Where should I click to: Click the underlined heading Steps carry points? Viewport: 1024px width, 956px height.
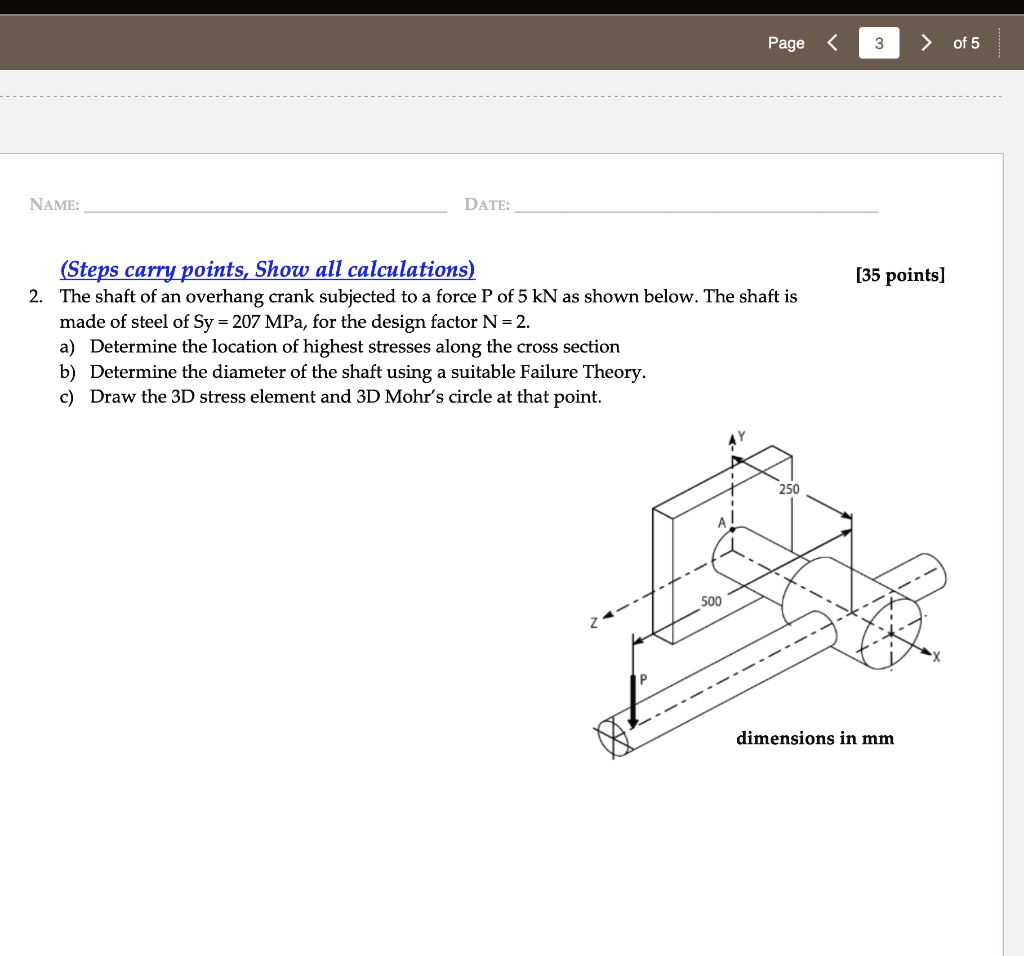pos(265,269)
